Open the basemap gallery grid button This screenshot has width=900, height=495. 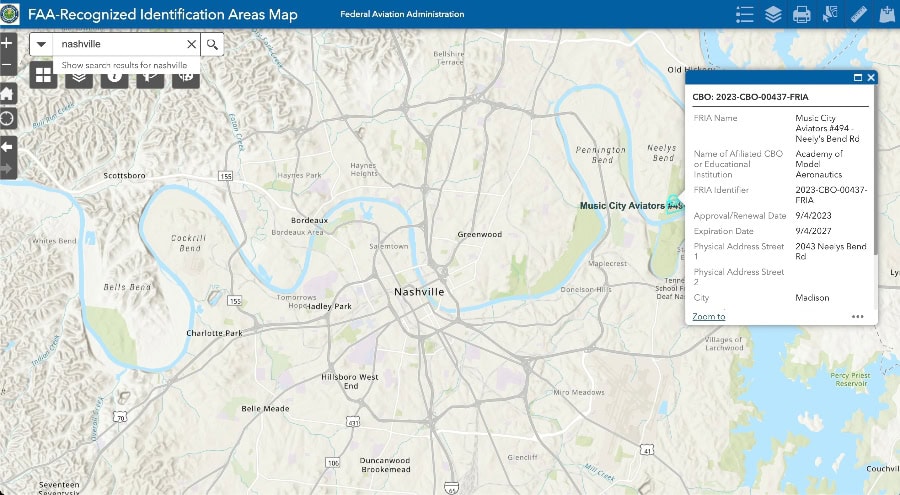point(43,74)
